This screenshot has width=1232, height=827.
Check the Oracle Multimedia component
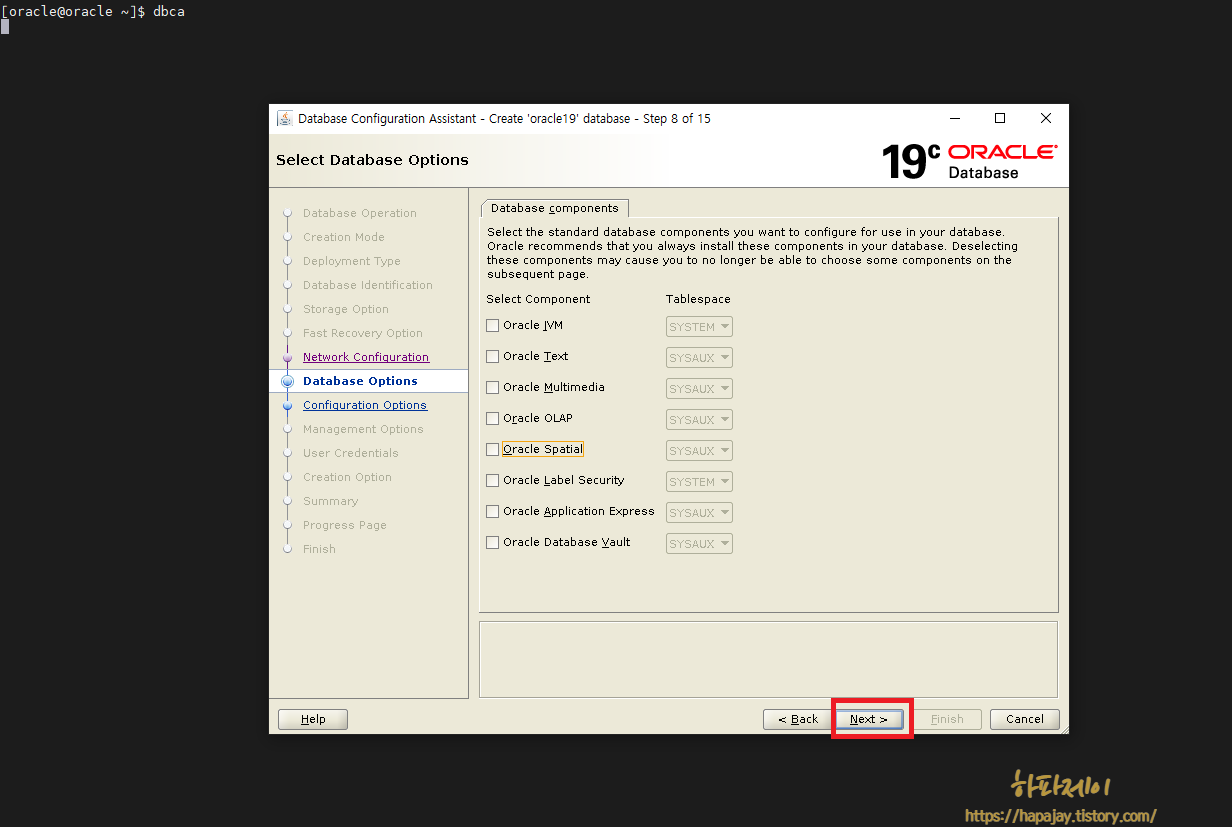click(x=492, y=387)
